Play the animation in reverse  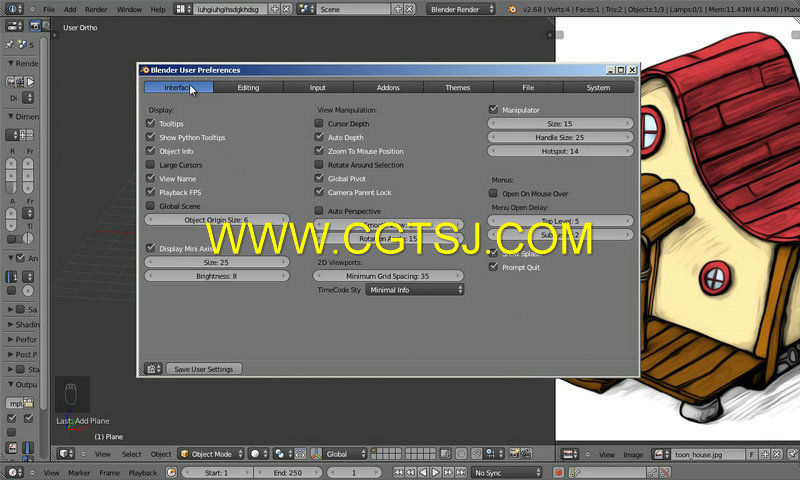pyautogui.click(x=423, y=473)
